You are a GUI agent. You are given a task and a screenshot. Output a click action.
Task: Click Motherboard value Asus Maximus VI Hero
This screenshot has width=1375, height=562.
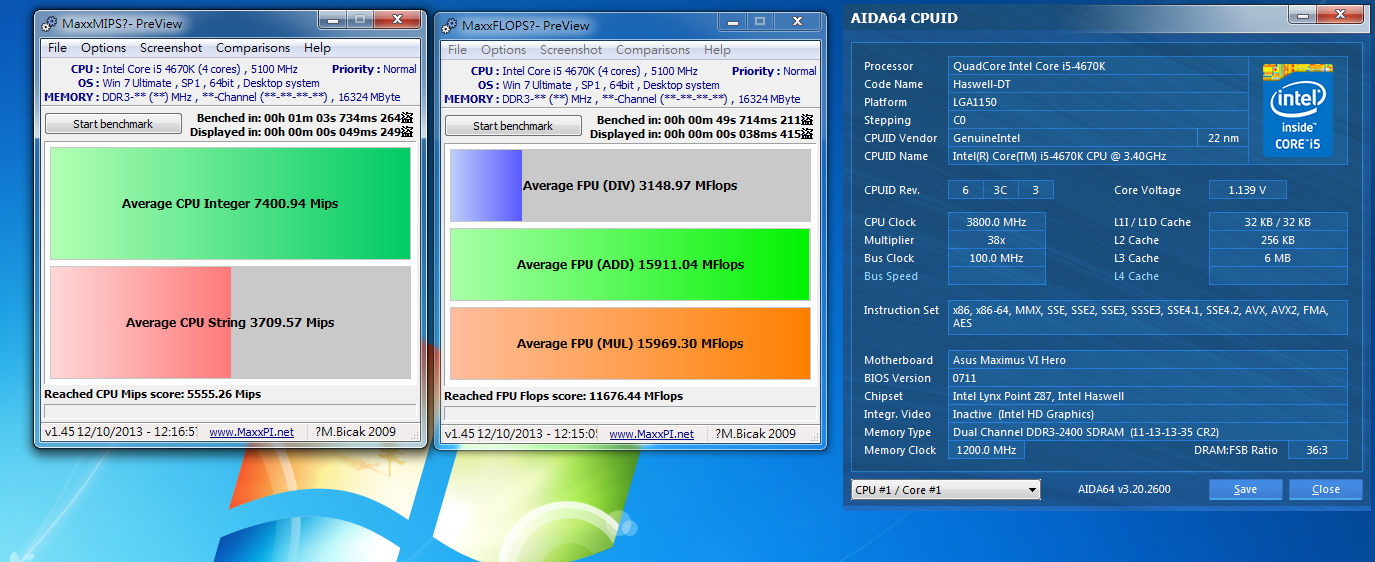point(1148,360)
